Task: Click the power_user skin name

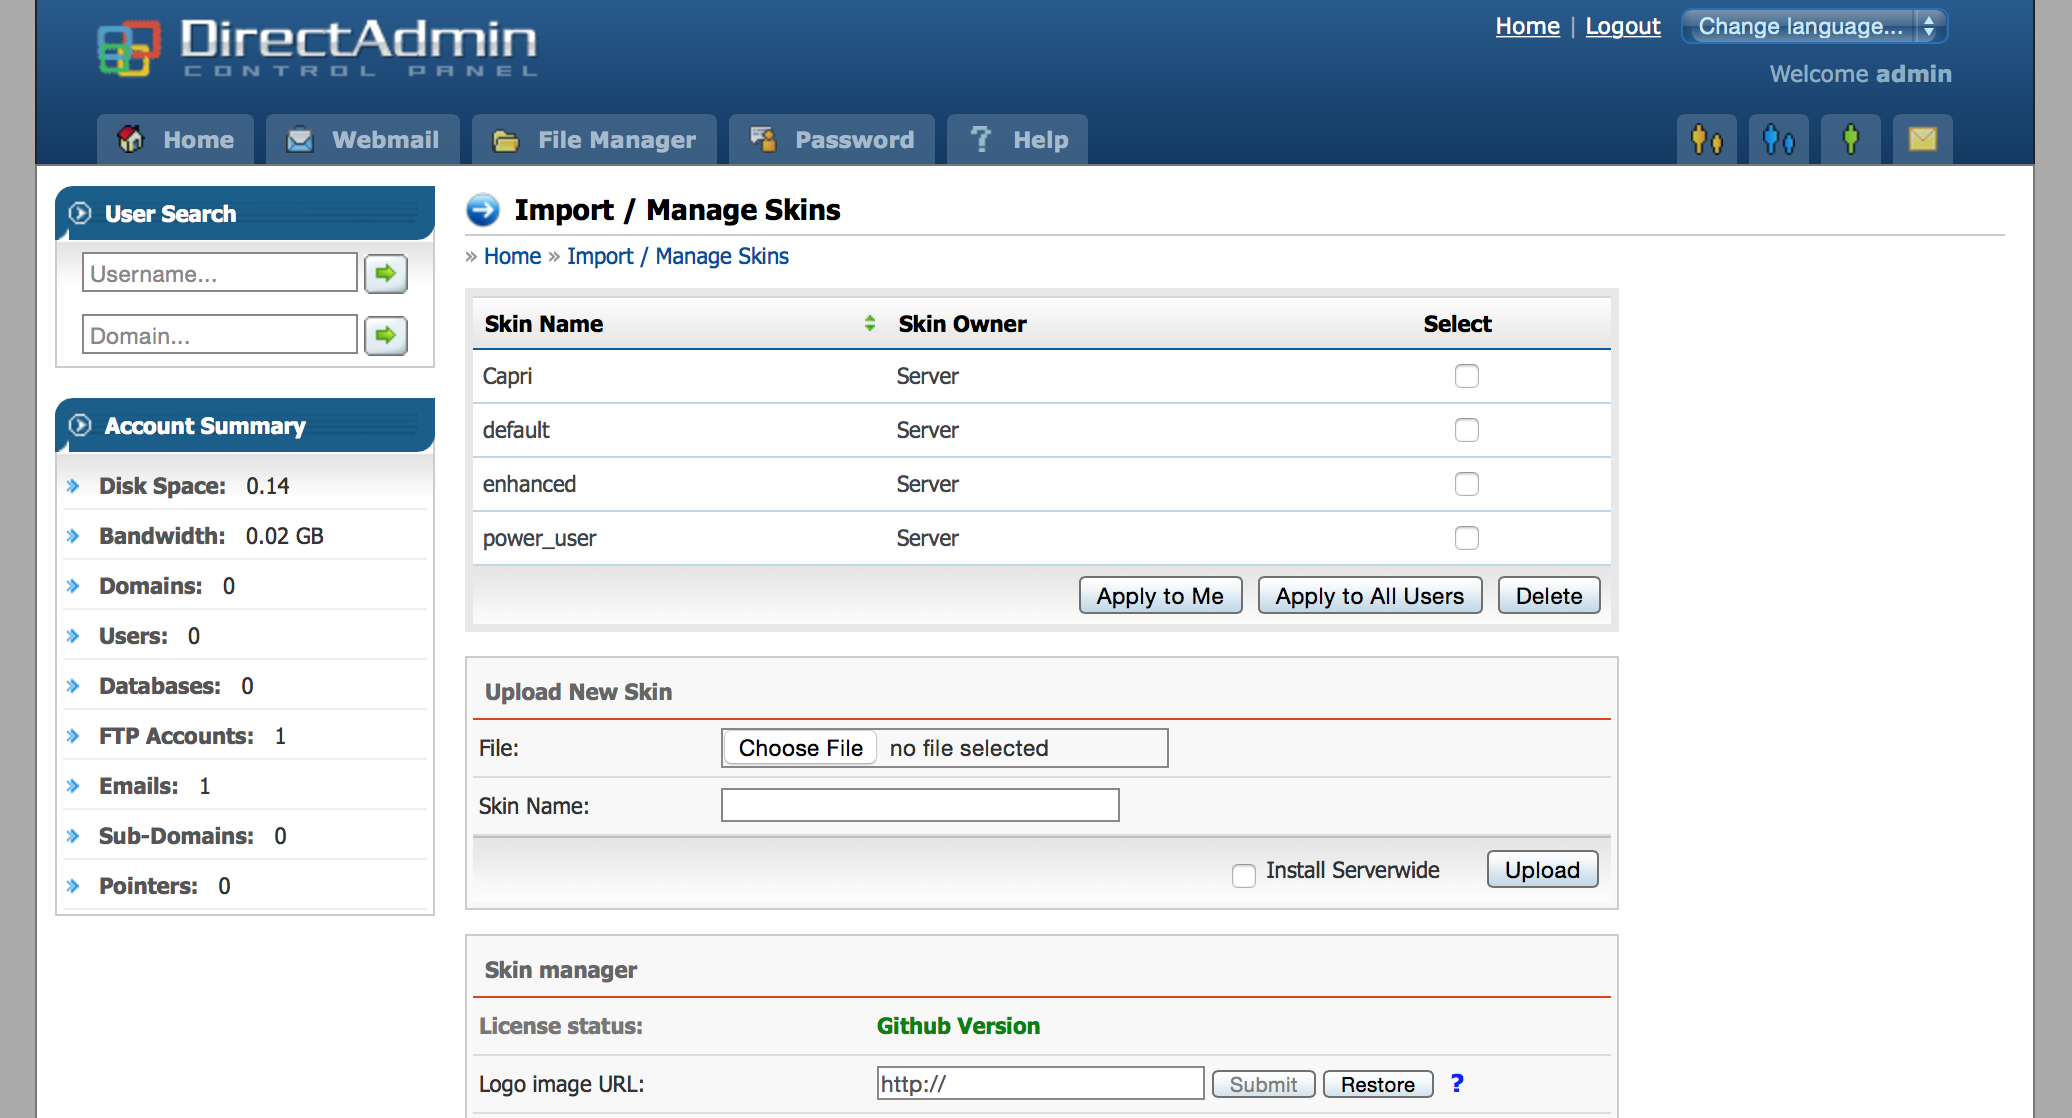Action: click(539, 538)
